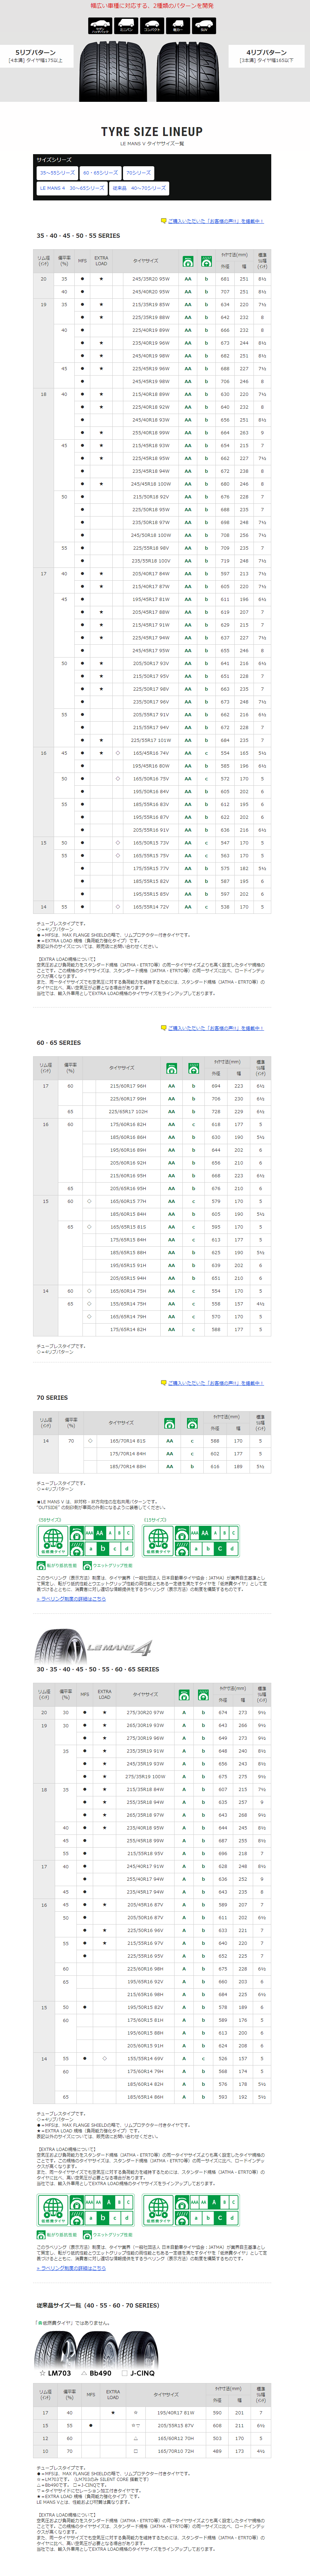Image resolution: width=310 pixels, height=2576 pixels.
Task: Click the 35・40・45・50・55 SERIES heading
Action: pos(78,236)
